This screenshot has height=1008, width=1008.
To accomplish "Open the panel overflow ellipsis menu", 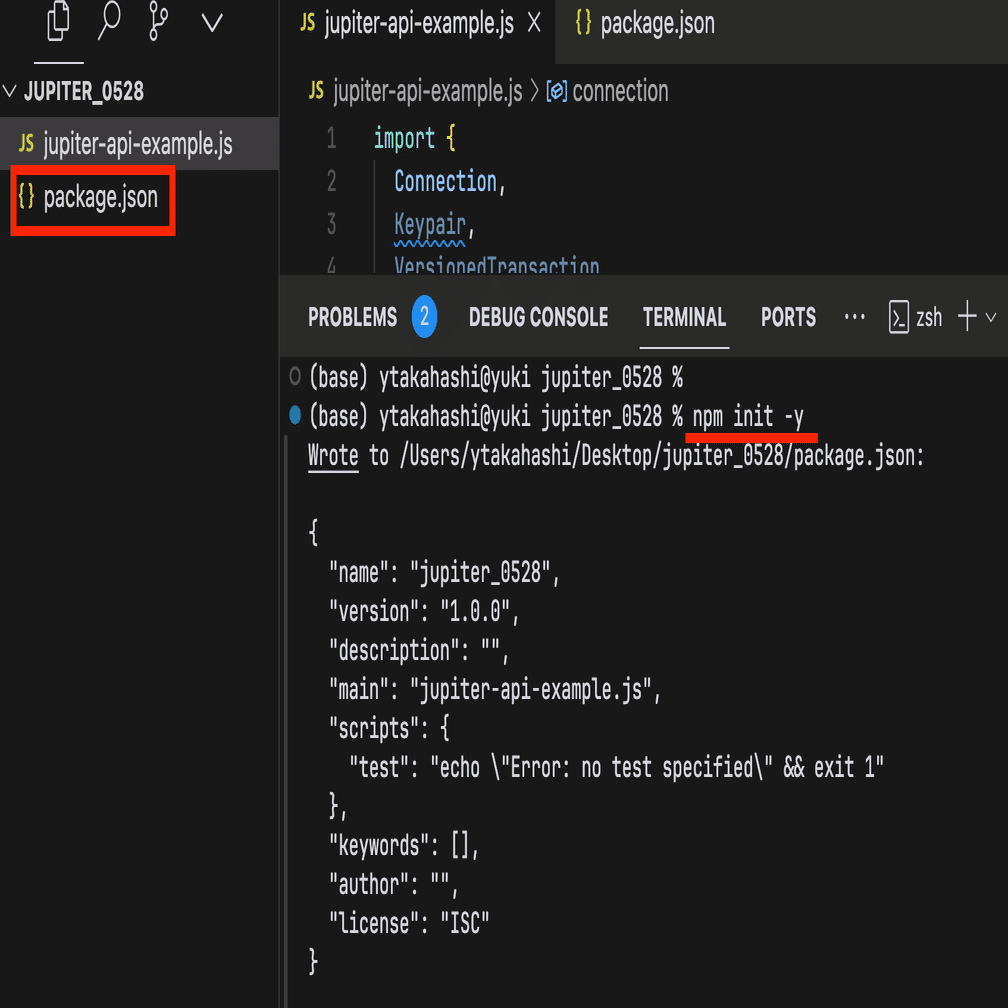I will tap(854, 317).
